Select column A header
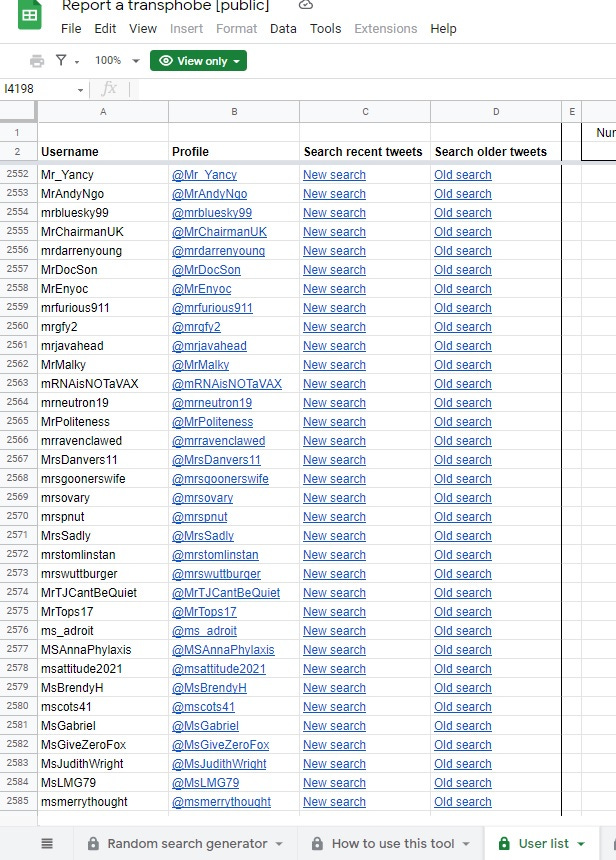 point(103,111)
